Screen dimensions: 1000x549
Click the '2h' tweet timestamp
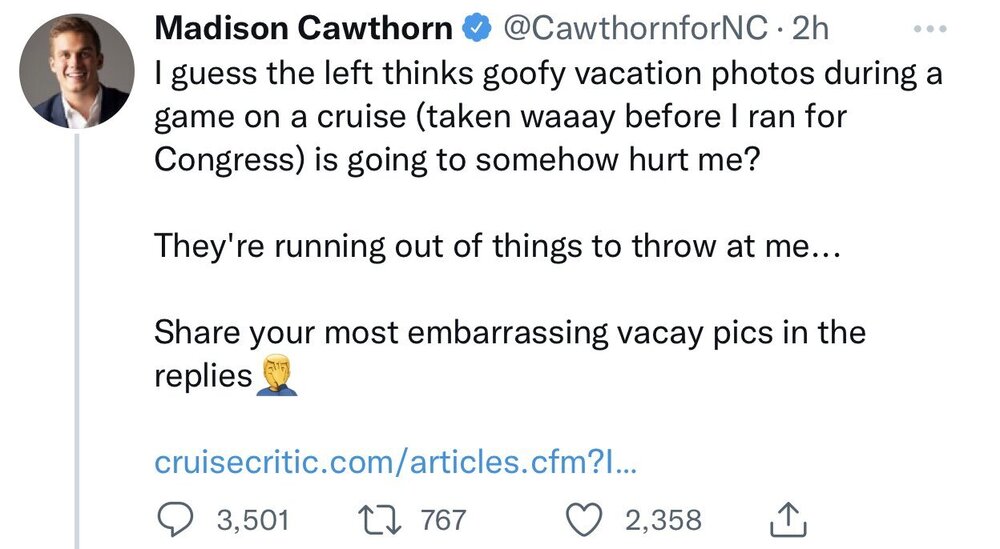[810, 30]
